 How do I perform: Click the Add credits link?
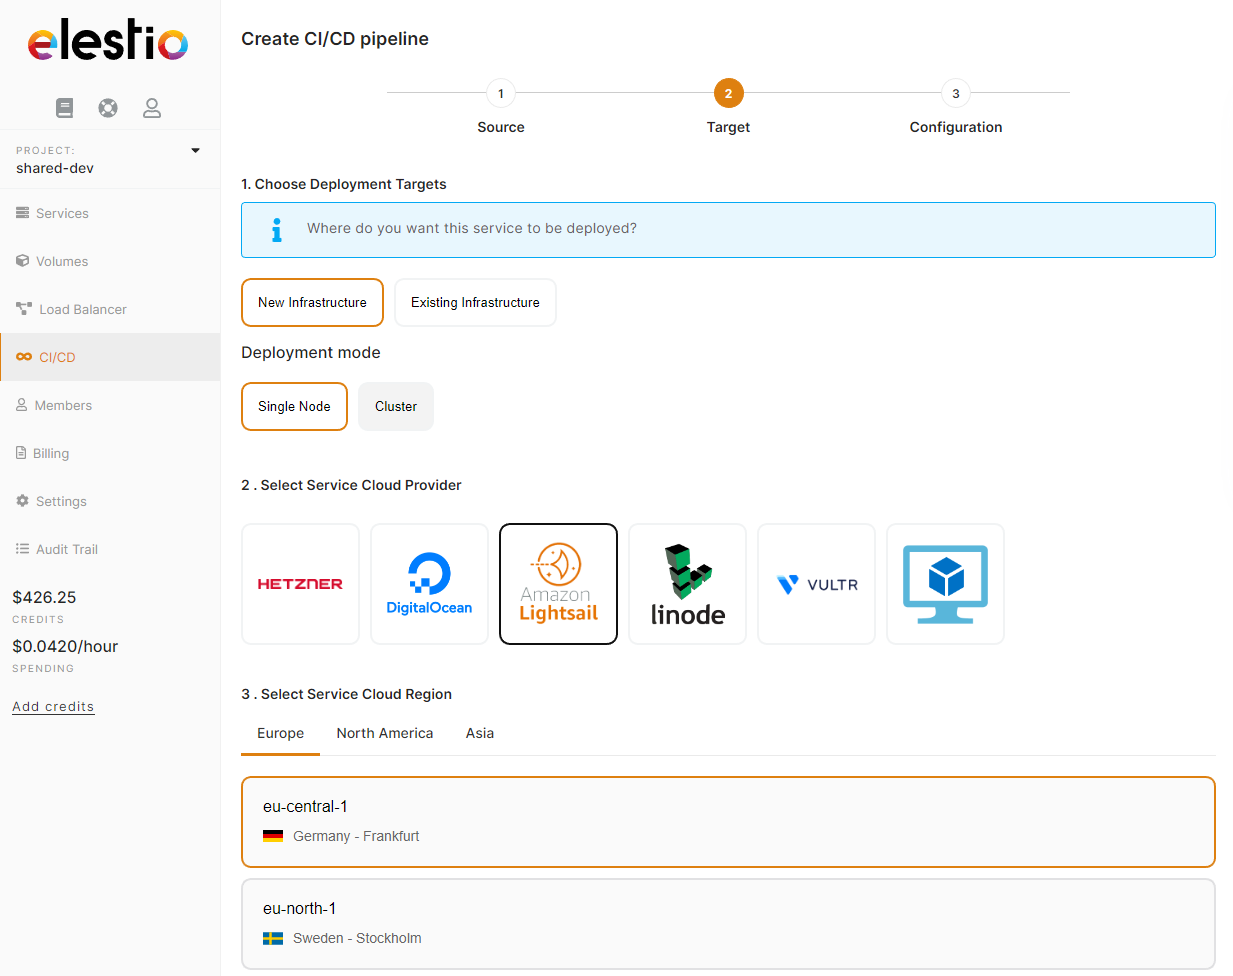pyautogui.click(x=53, y=707)
